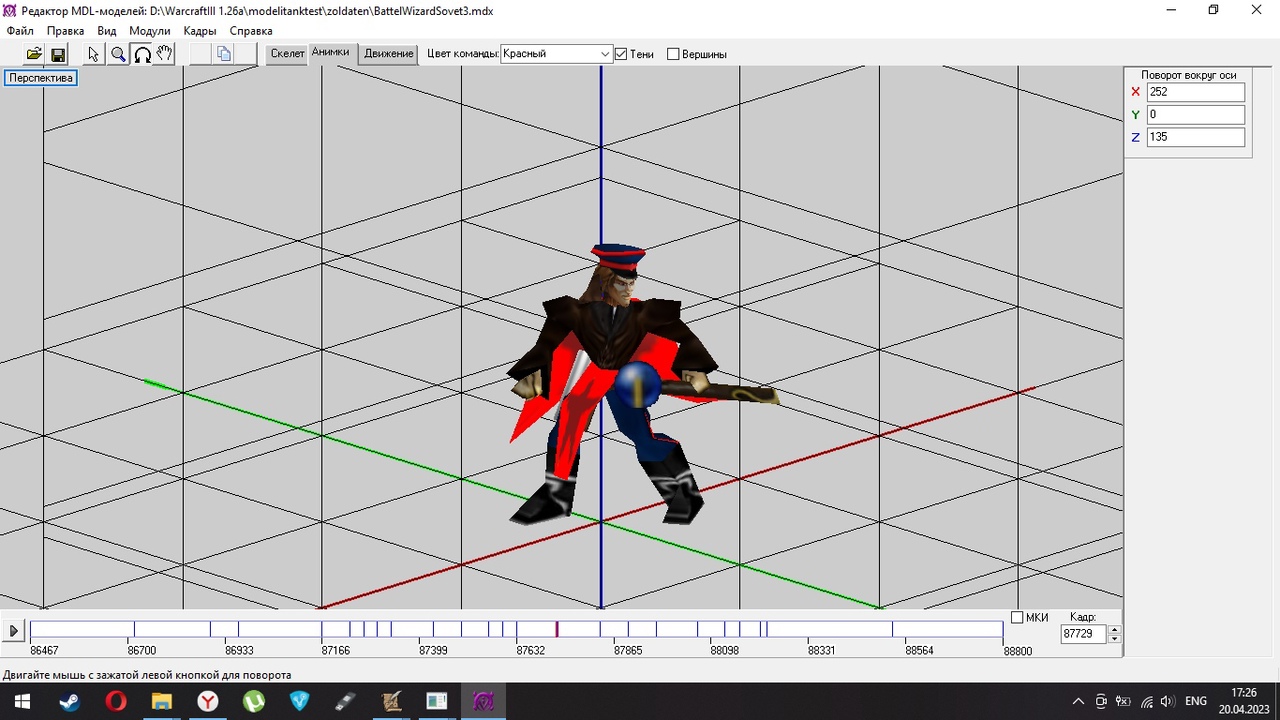Pick the hand pan tool
Viewport: 1280px width, 720px height.
pyautogui.click(x=165, y=54)
